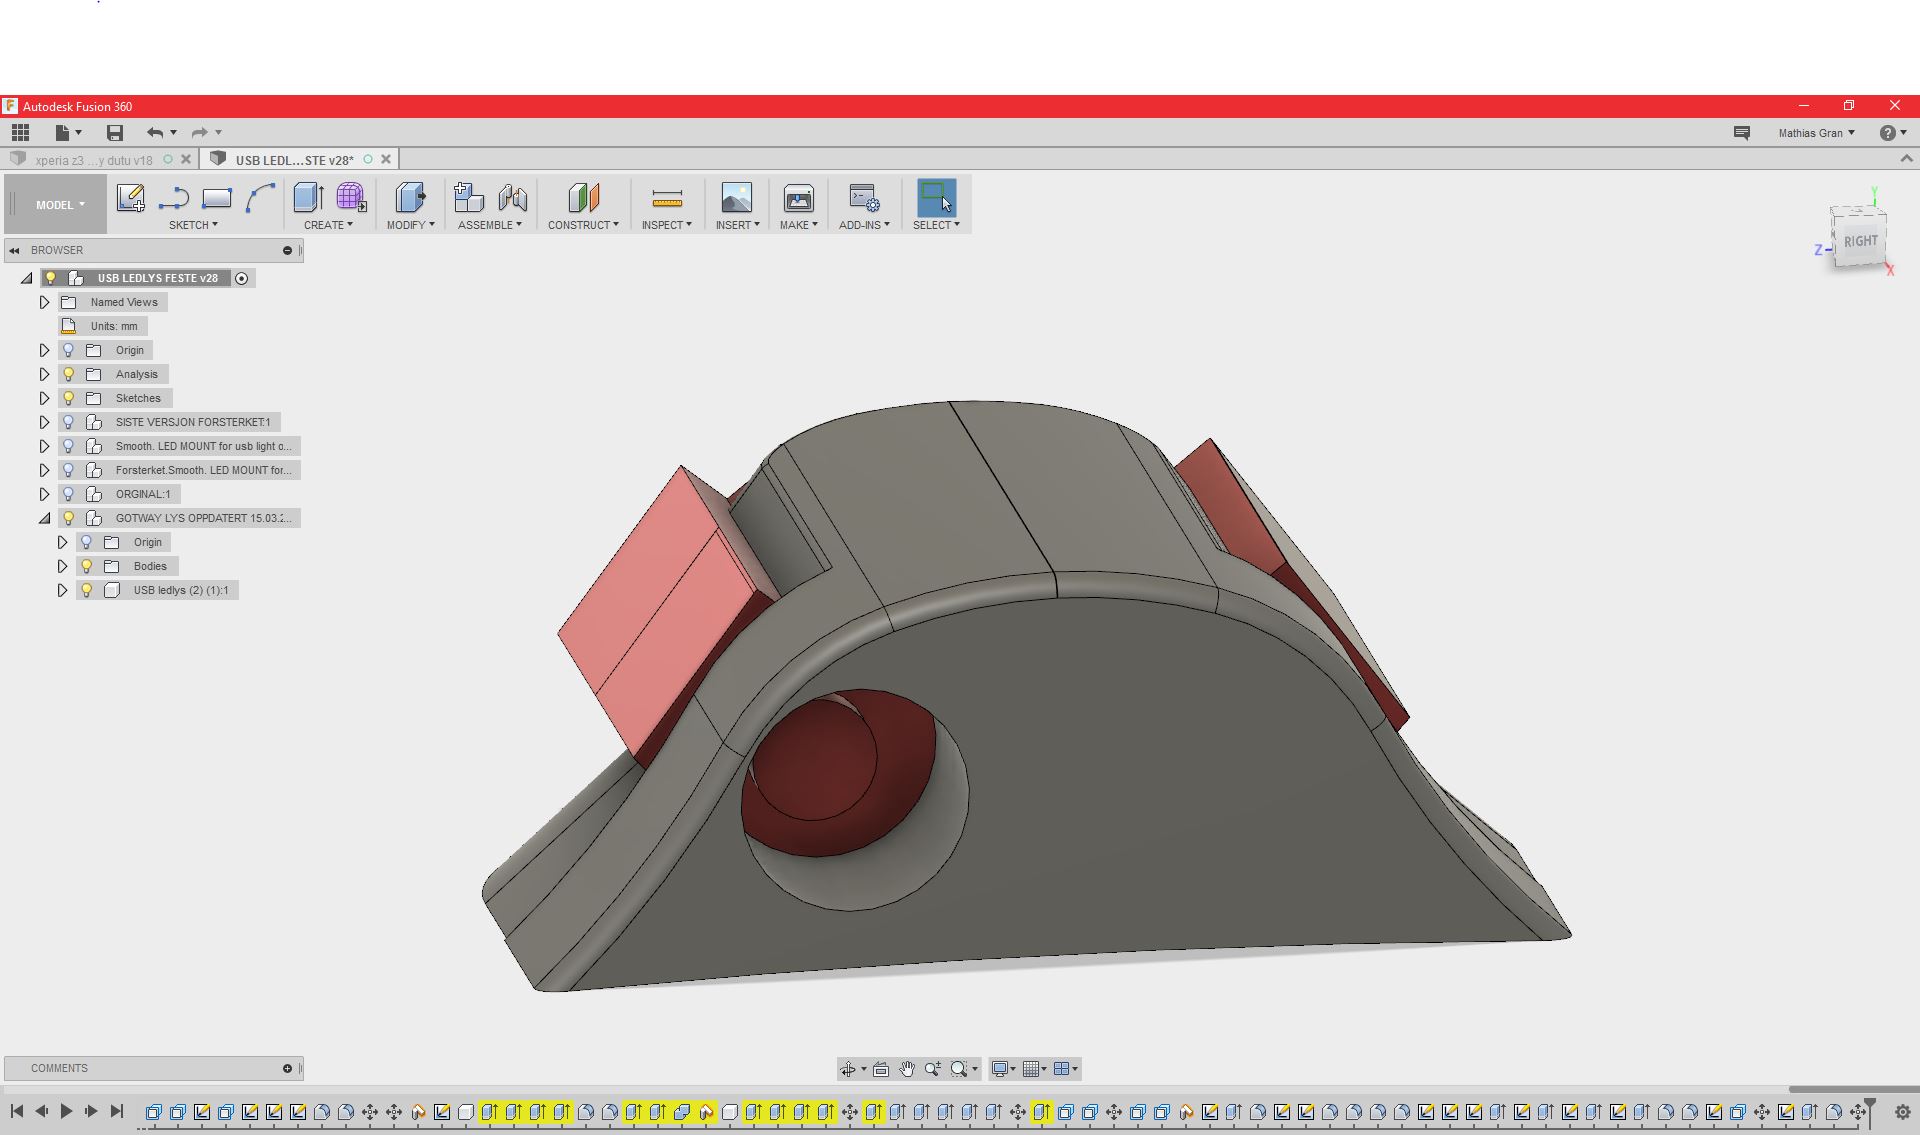Close the xperia z3 document tab
The width and height of the screenshot is (1920, 1135).
[x=186, y=159]
